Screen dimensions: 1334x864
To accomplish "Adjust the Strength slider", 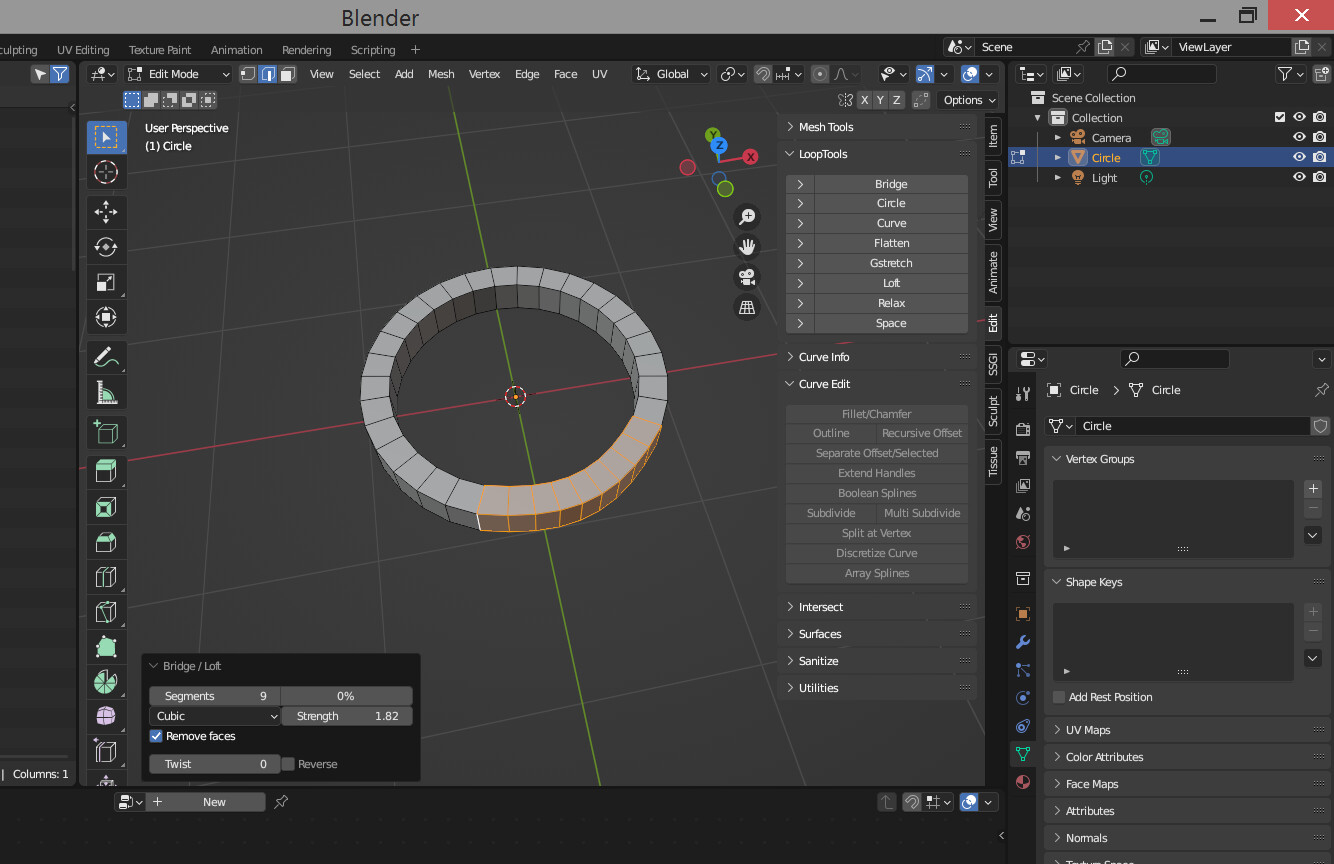I will 347,716.
